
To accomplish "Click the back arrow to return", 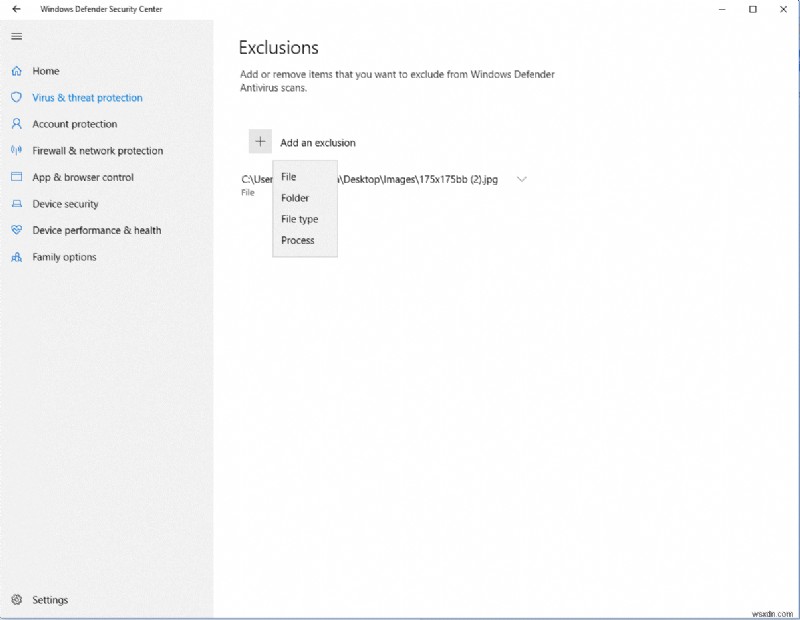I will click(14, 9).
